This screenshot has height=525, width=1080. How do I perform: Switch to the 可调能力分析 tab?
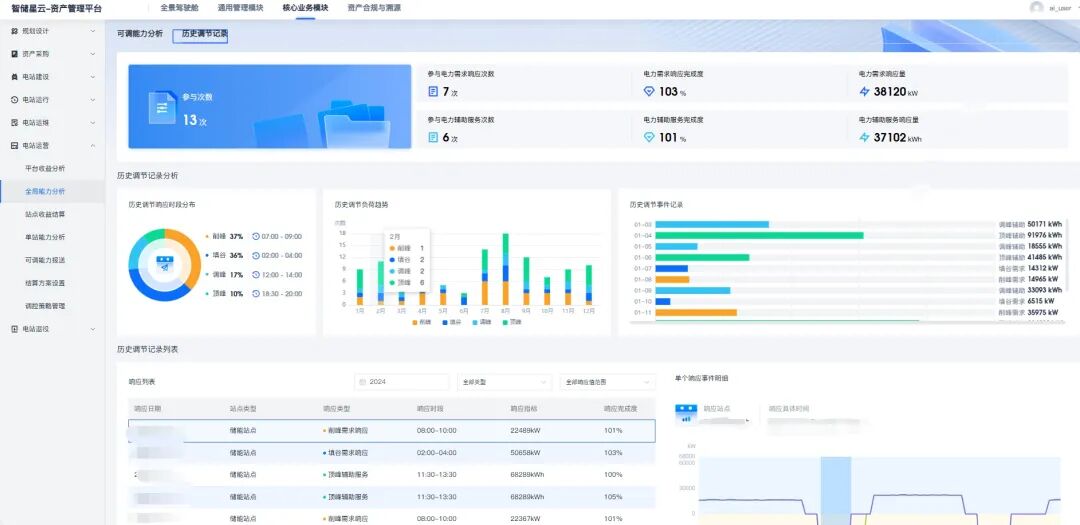[x=139, y=34]
